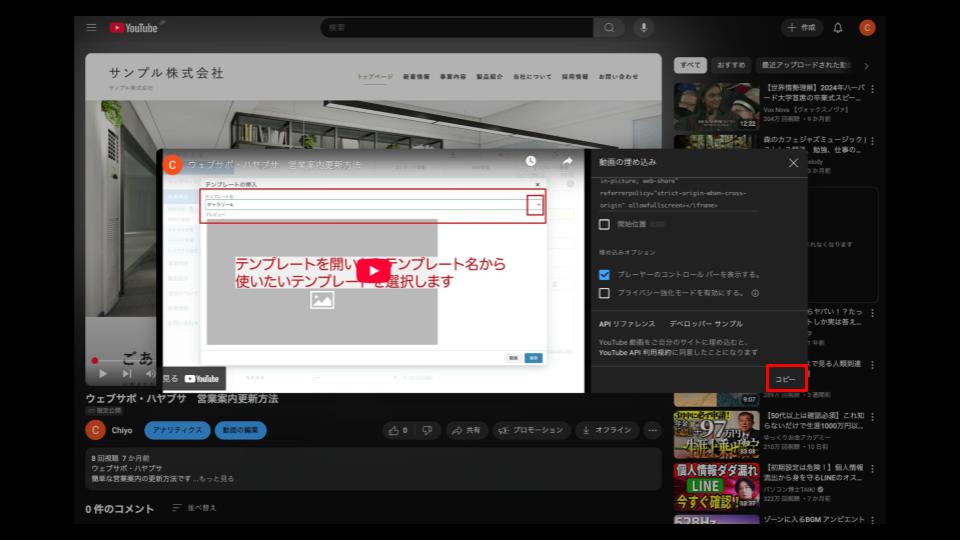Skip to next video on main player
Image resolution: width=960 pixels, height=540 pixels.
tap(127, 373)
